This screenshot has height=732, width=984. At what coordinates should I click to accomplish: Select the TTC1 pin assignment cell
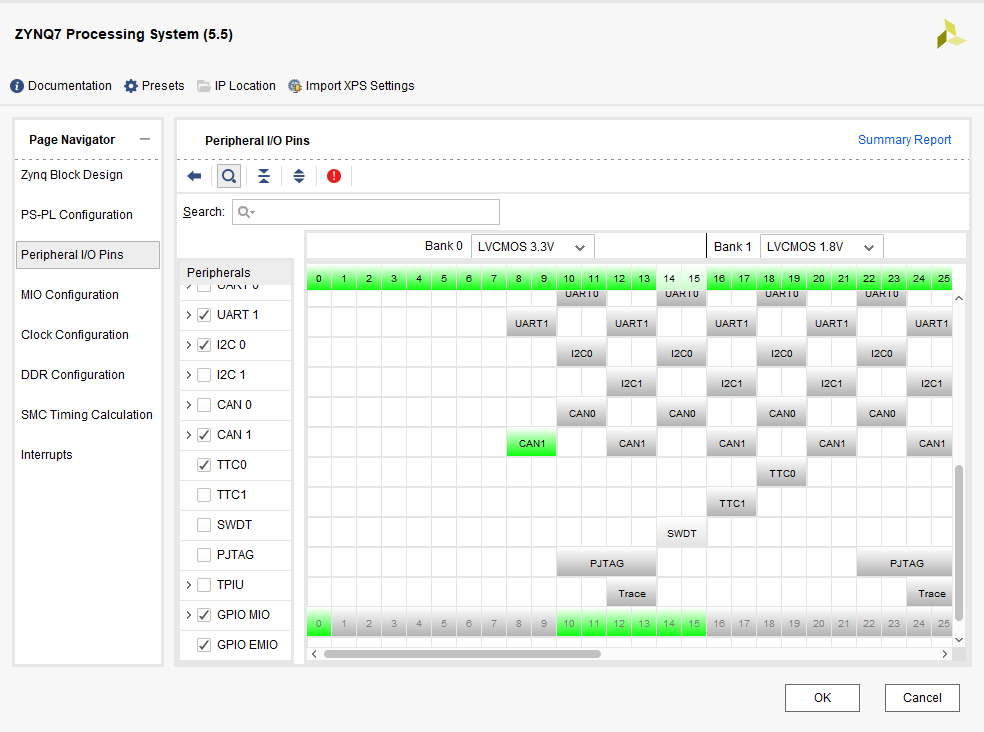[732, 504]
